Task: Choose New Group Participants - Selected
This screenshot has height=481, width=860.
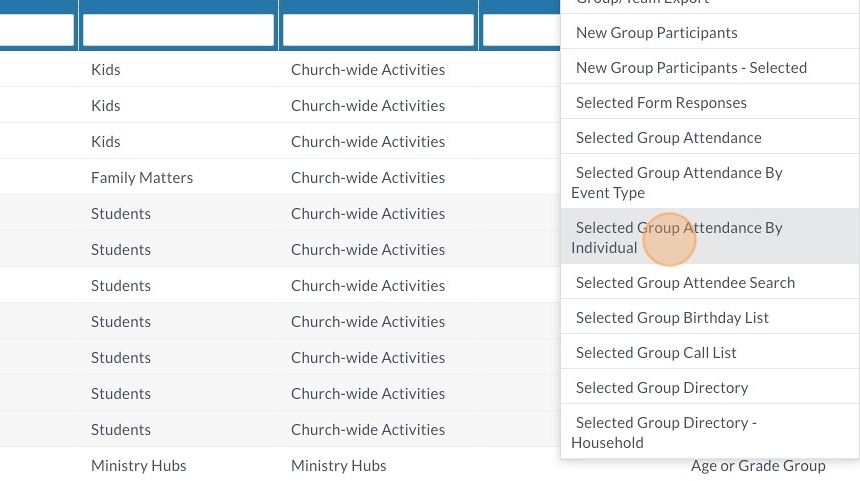Action: pyautogui.click(x=691, y=68)
